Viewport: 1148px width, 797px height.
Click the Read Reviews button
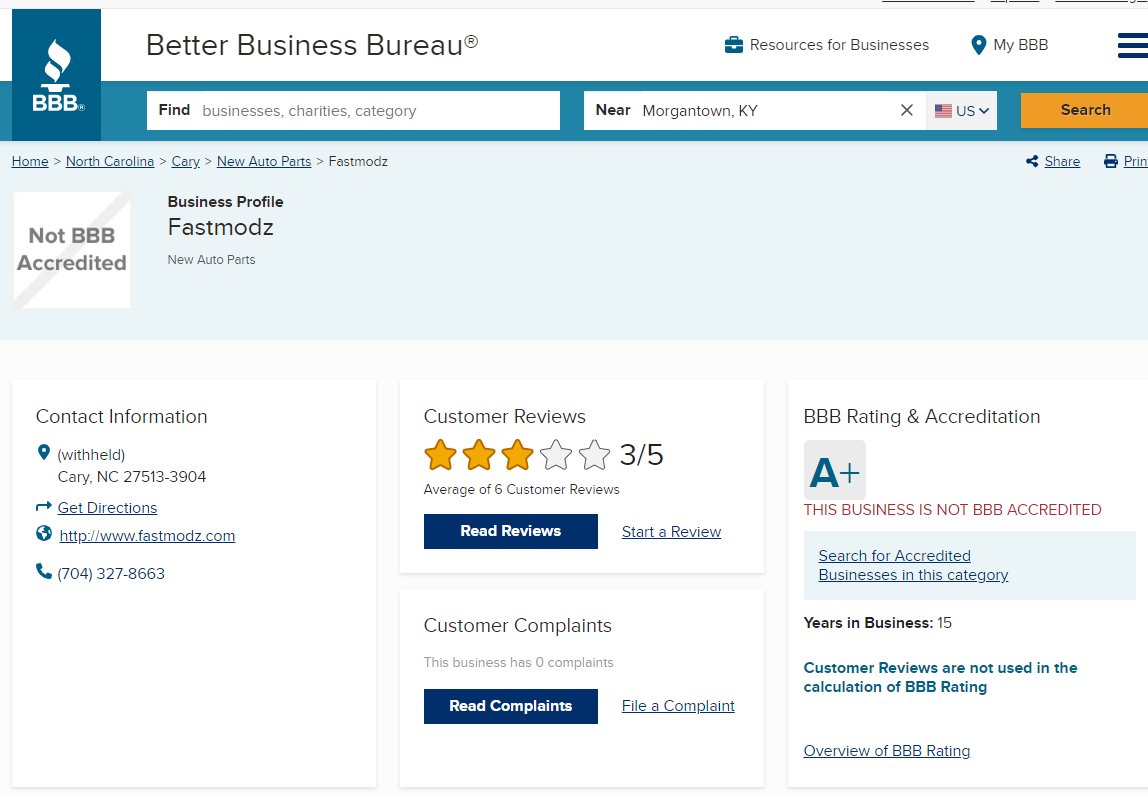pos(510,531)
